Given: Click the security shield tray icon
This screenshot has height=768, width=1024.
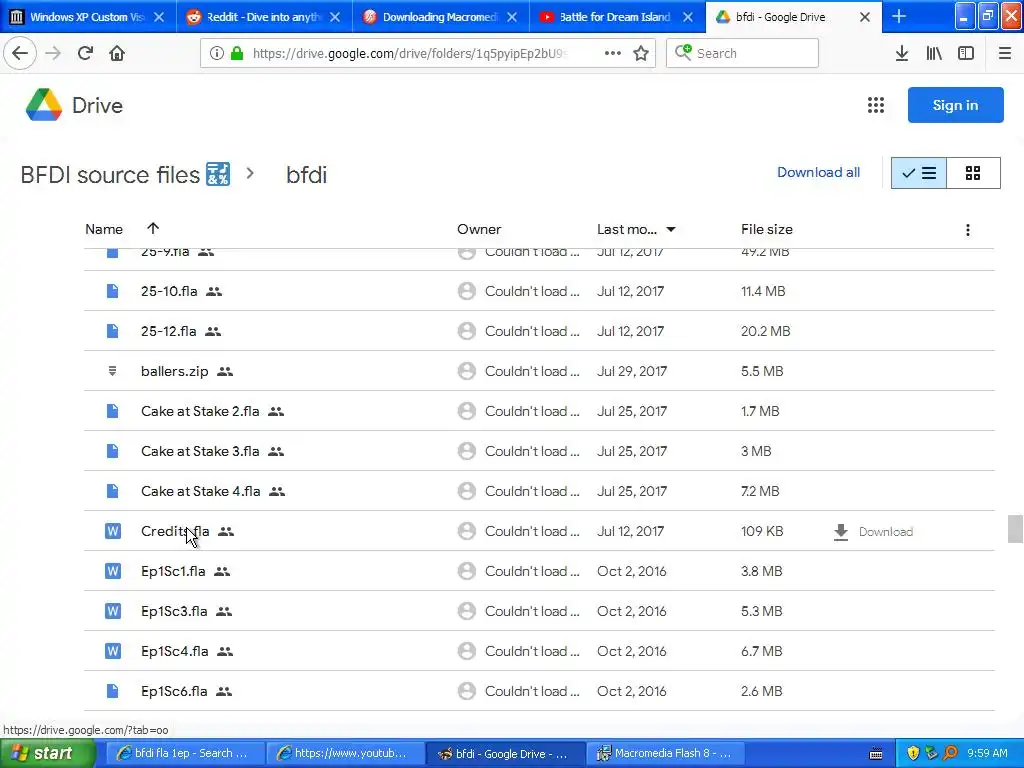Looking at the screenshot, I should click(913, 753).
